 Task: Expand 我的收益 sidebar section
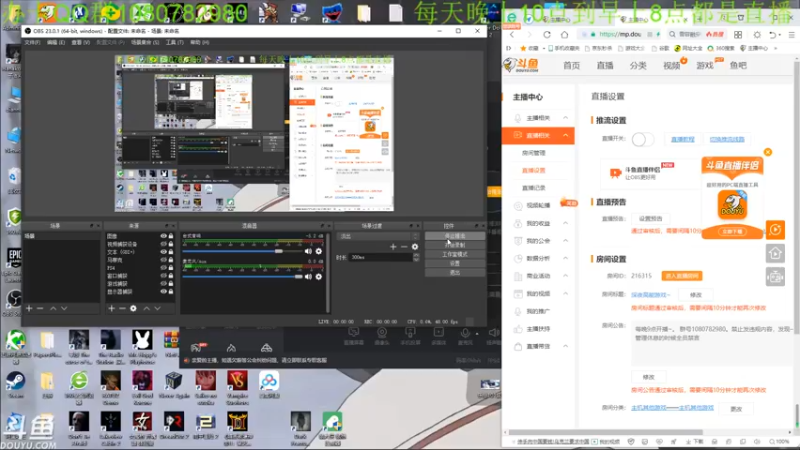pyautogui.click(x=565, y=223)
